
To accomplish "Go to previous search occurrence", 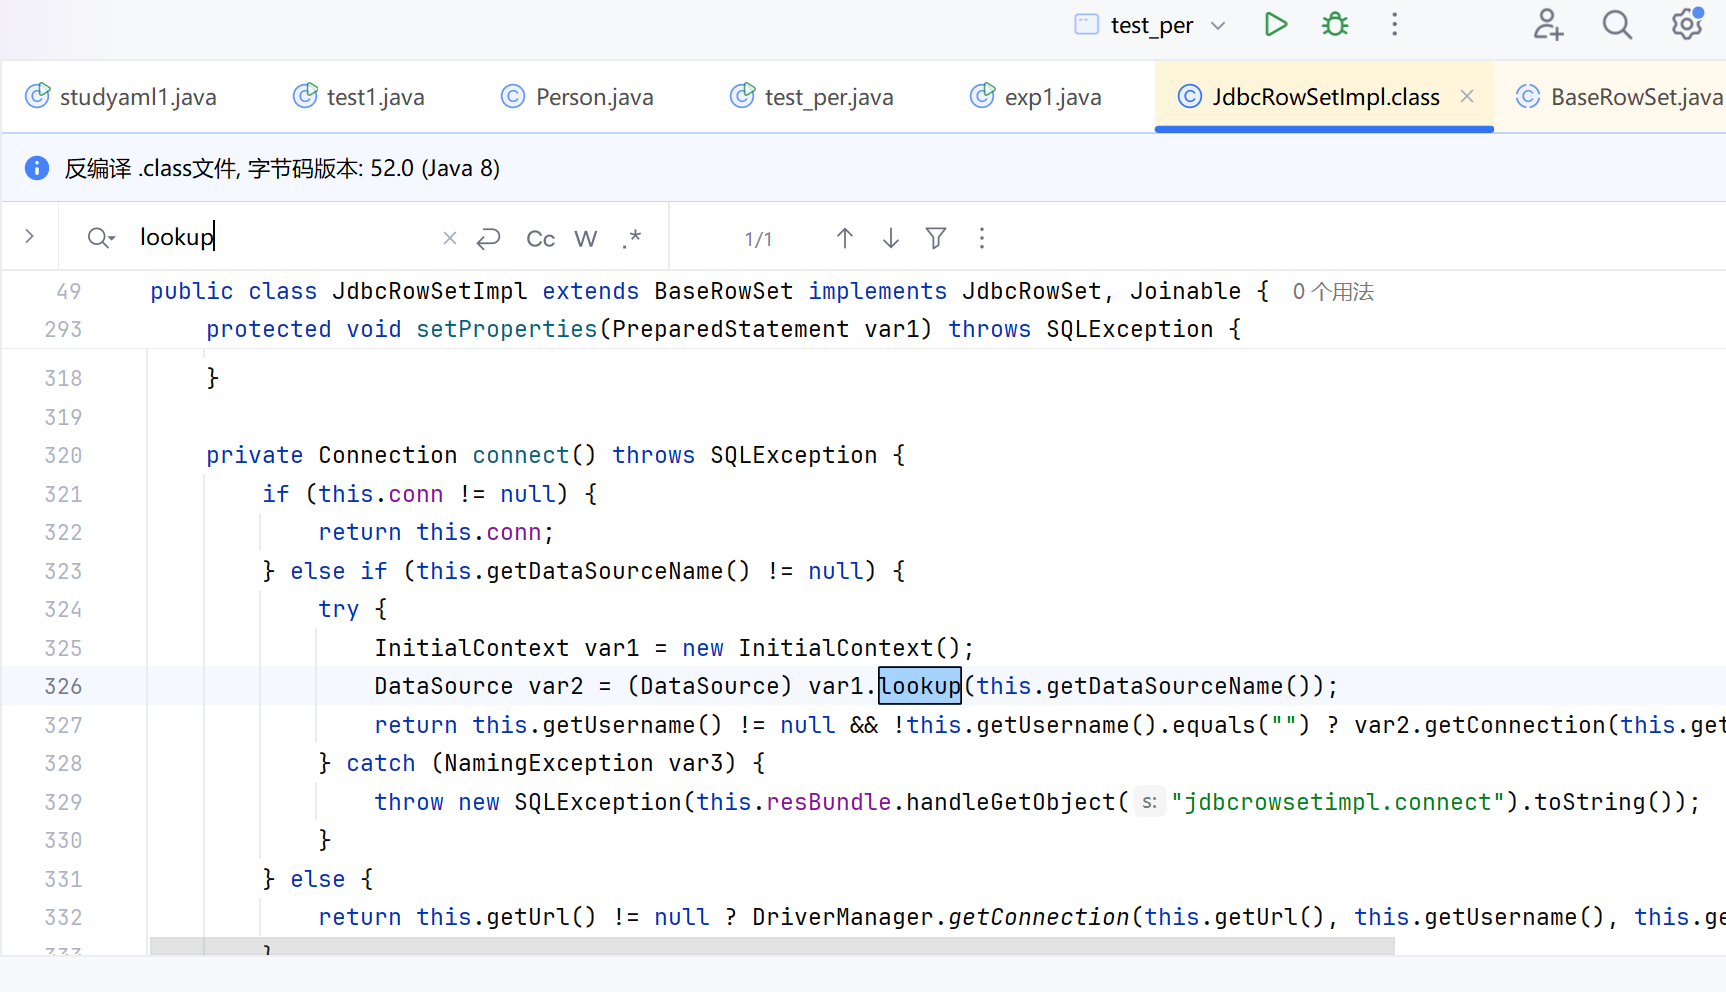I will (845, 238).
